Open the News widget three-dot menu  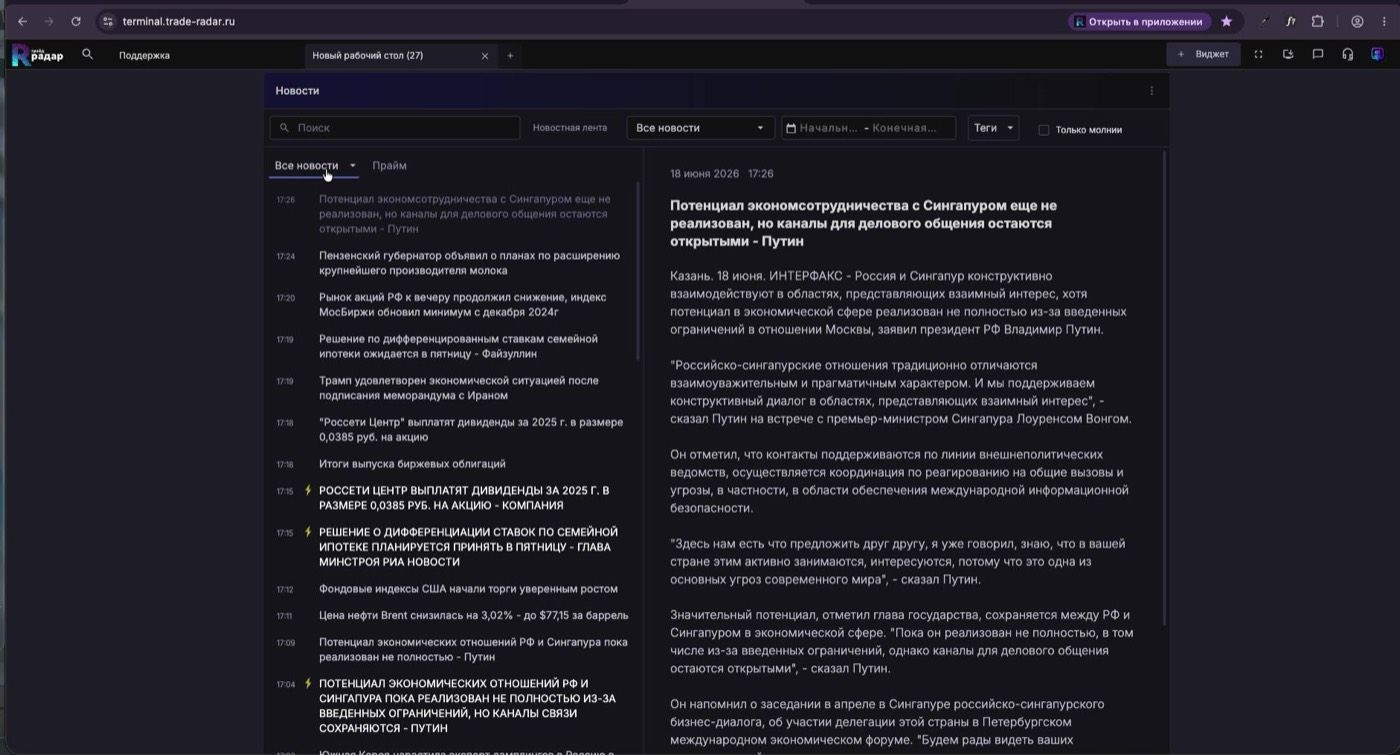pos(1151,91)
